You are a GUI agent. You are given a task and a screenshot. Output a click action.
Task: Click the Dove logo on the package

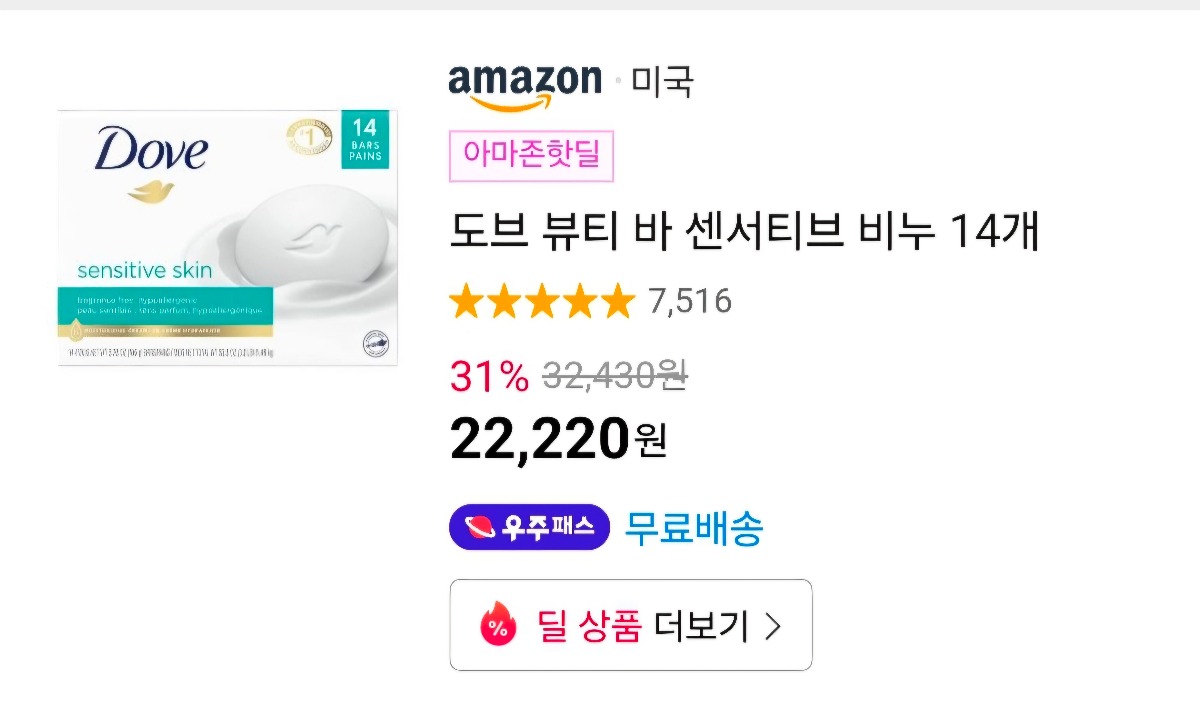point(151,152)
